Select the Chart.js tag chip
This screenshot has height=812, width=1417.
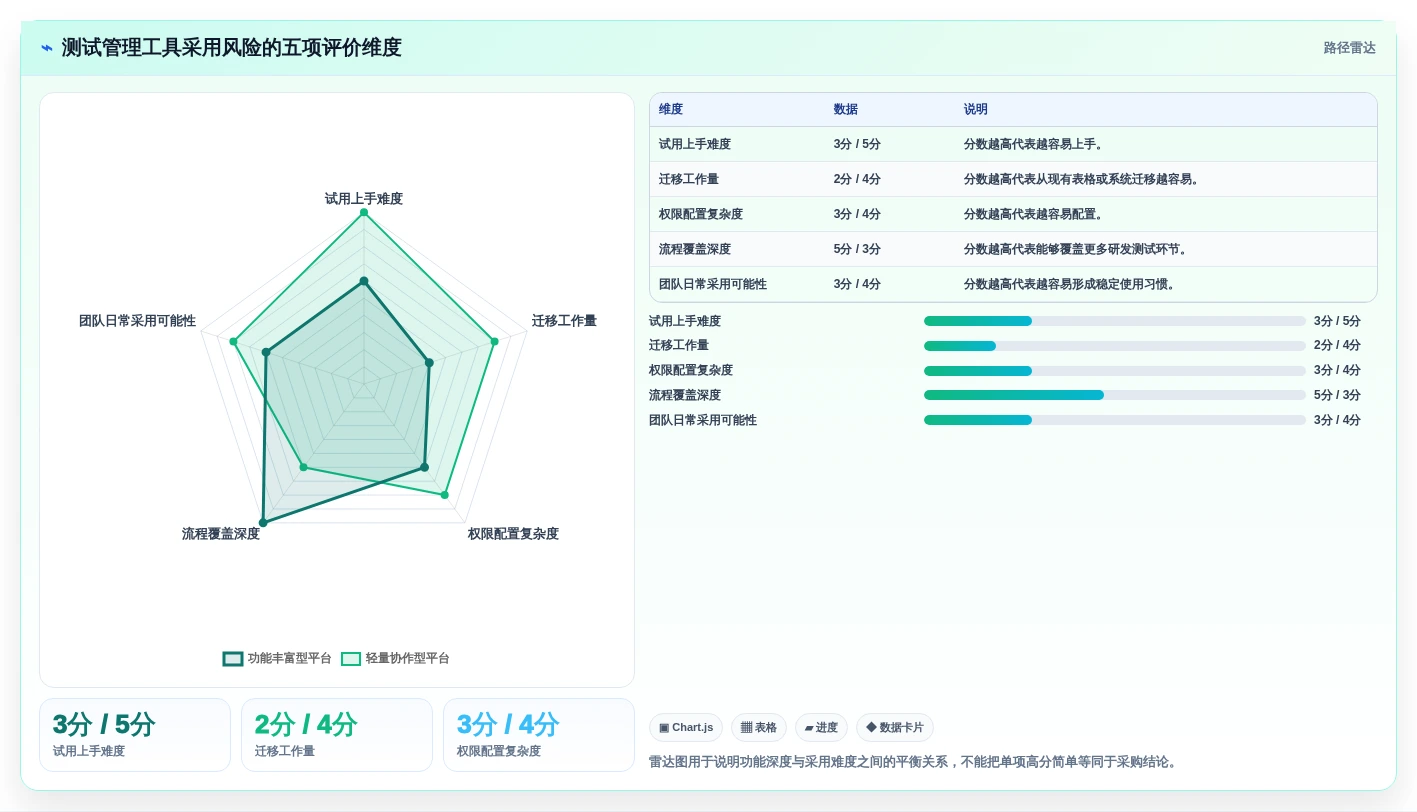click(686, 727)
